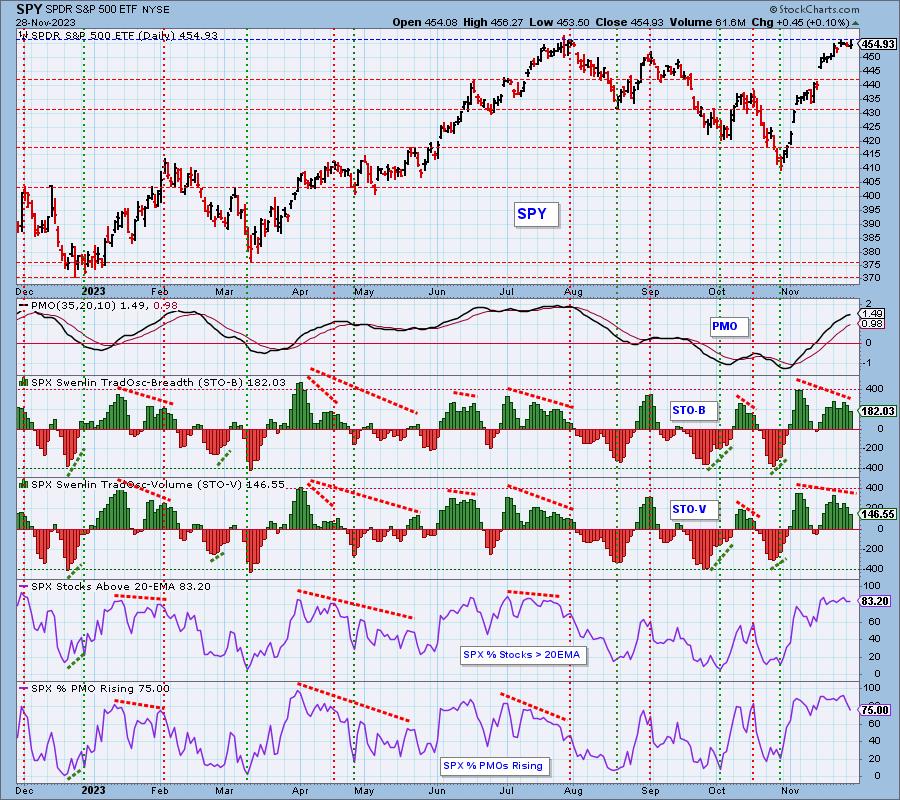
Task: Click the green up-triangle beside the Chg value
Action: (x=856, y=23)
